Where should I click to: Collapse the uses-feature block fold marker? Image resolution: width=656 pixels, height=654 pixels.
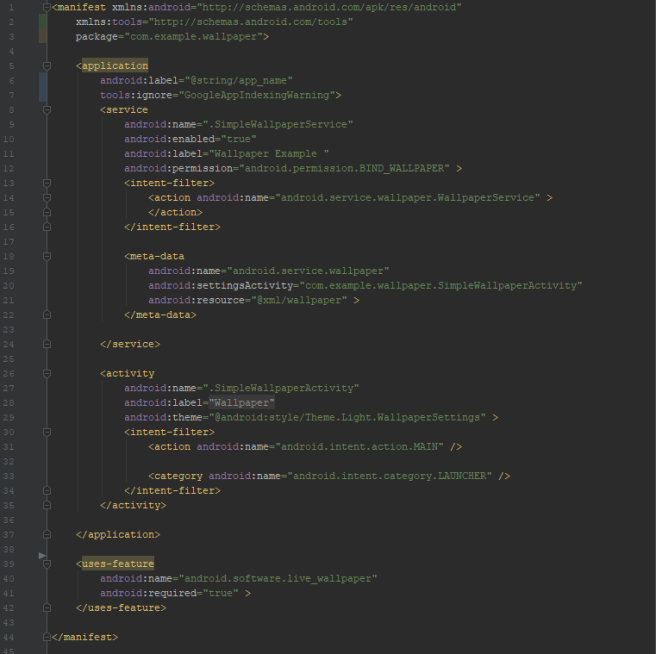(47, 564)
